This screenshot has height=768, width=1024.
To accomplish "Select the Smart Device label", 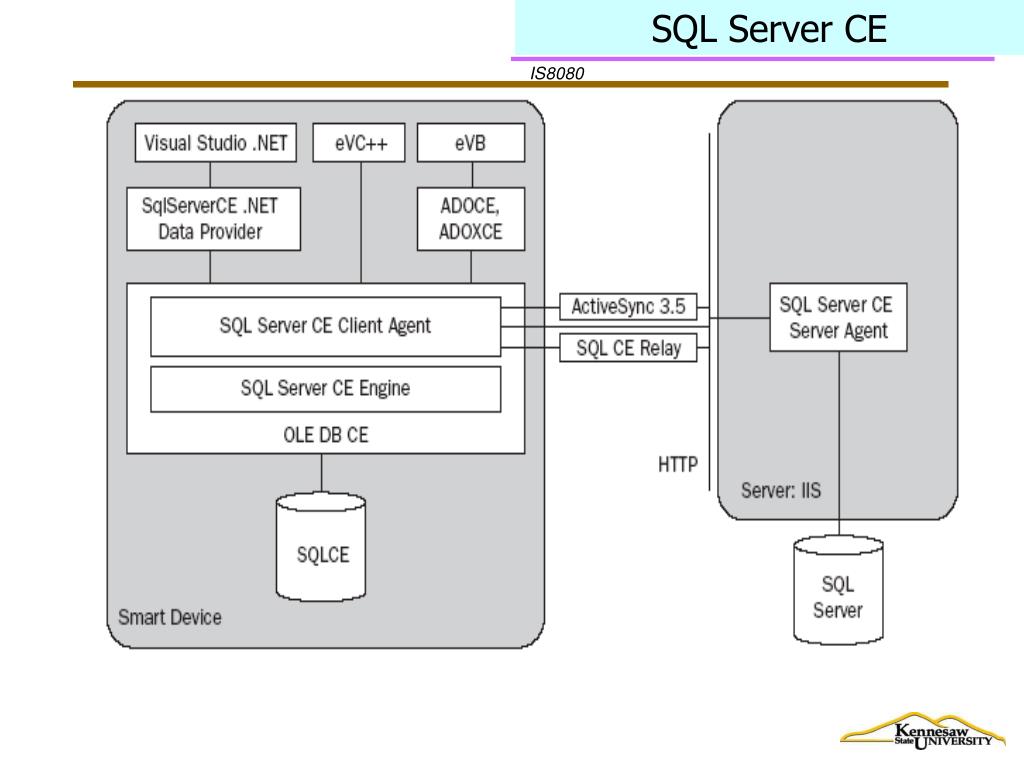I will click(x=170, y=617).
